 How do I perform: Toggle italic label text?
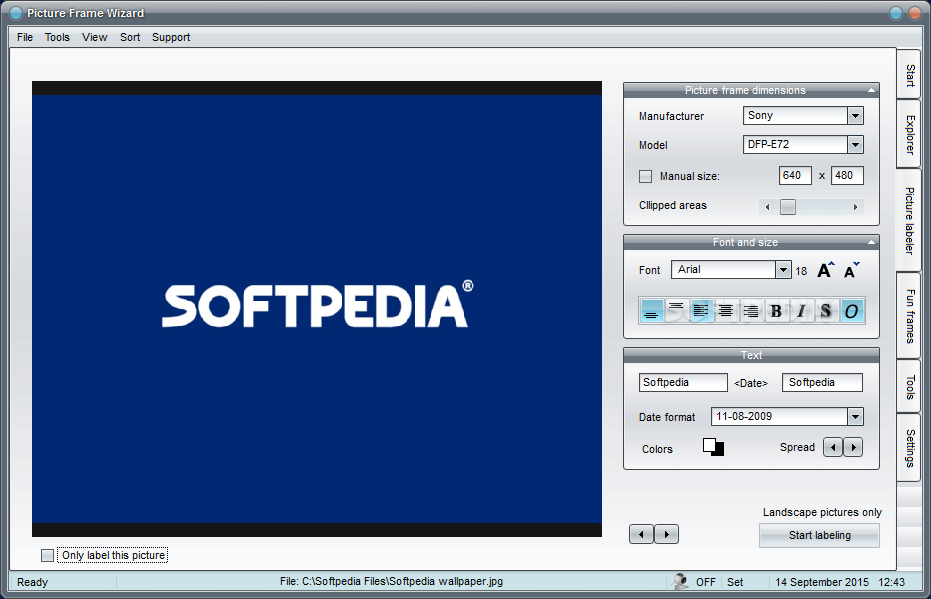(x=801, y=310)
